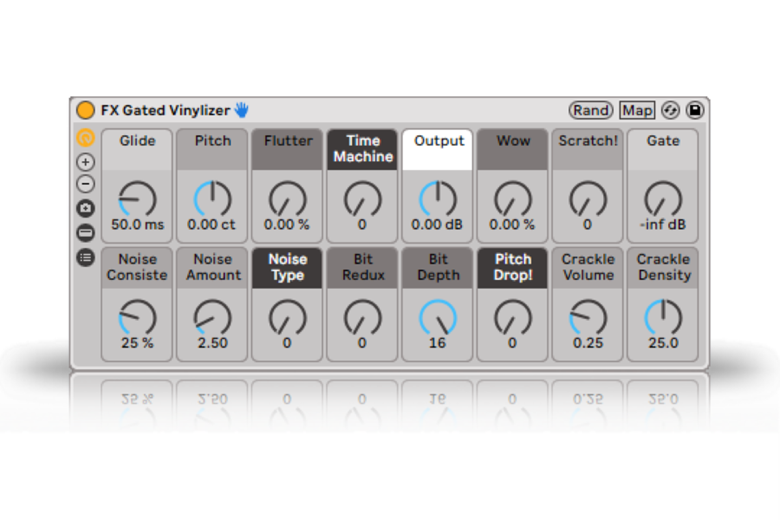Select the Flutter macro label
Viewport: 780px width, 520px height.
click(288, 149)
